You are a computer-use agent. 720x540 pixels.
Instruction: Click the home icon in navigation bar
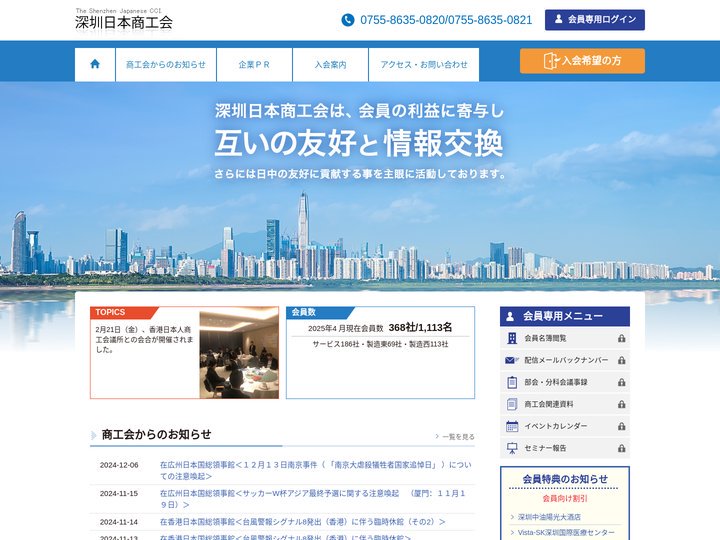coord(95,64)
